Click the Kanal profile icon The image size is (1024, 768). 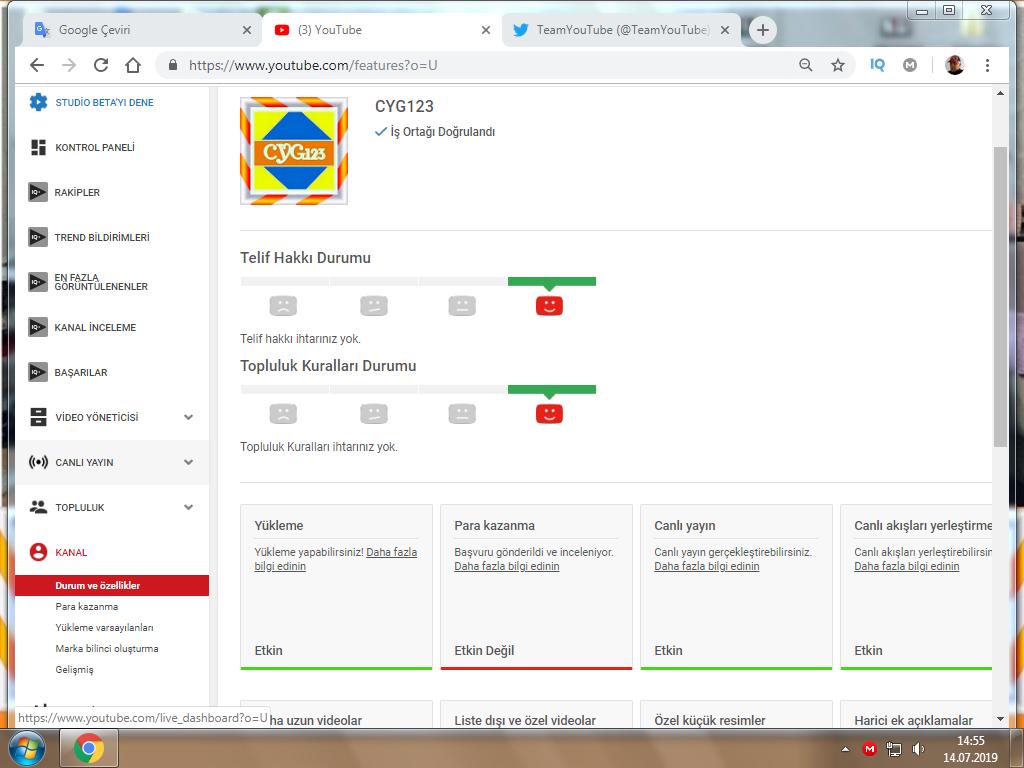[x=39, y=552]
